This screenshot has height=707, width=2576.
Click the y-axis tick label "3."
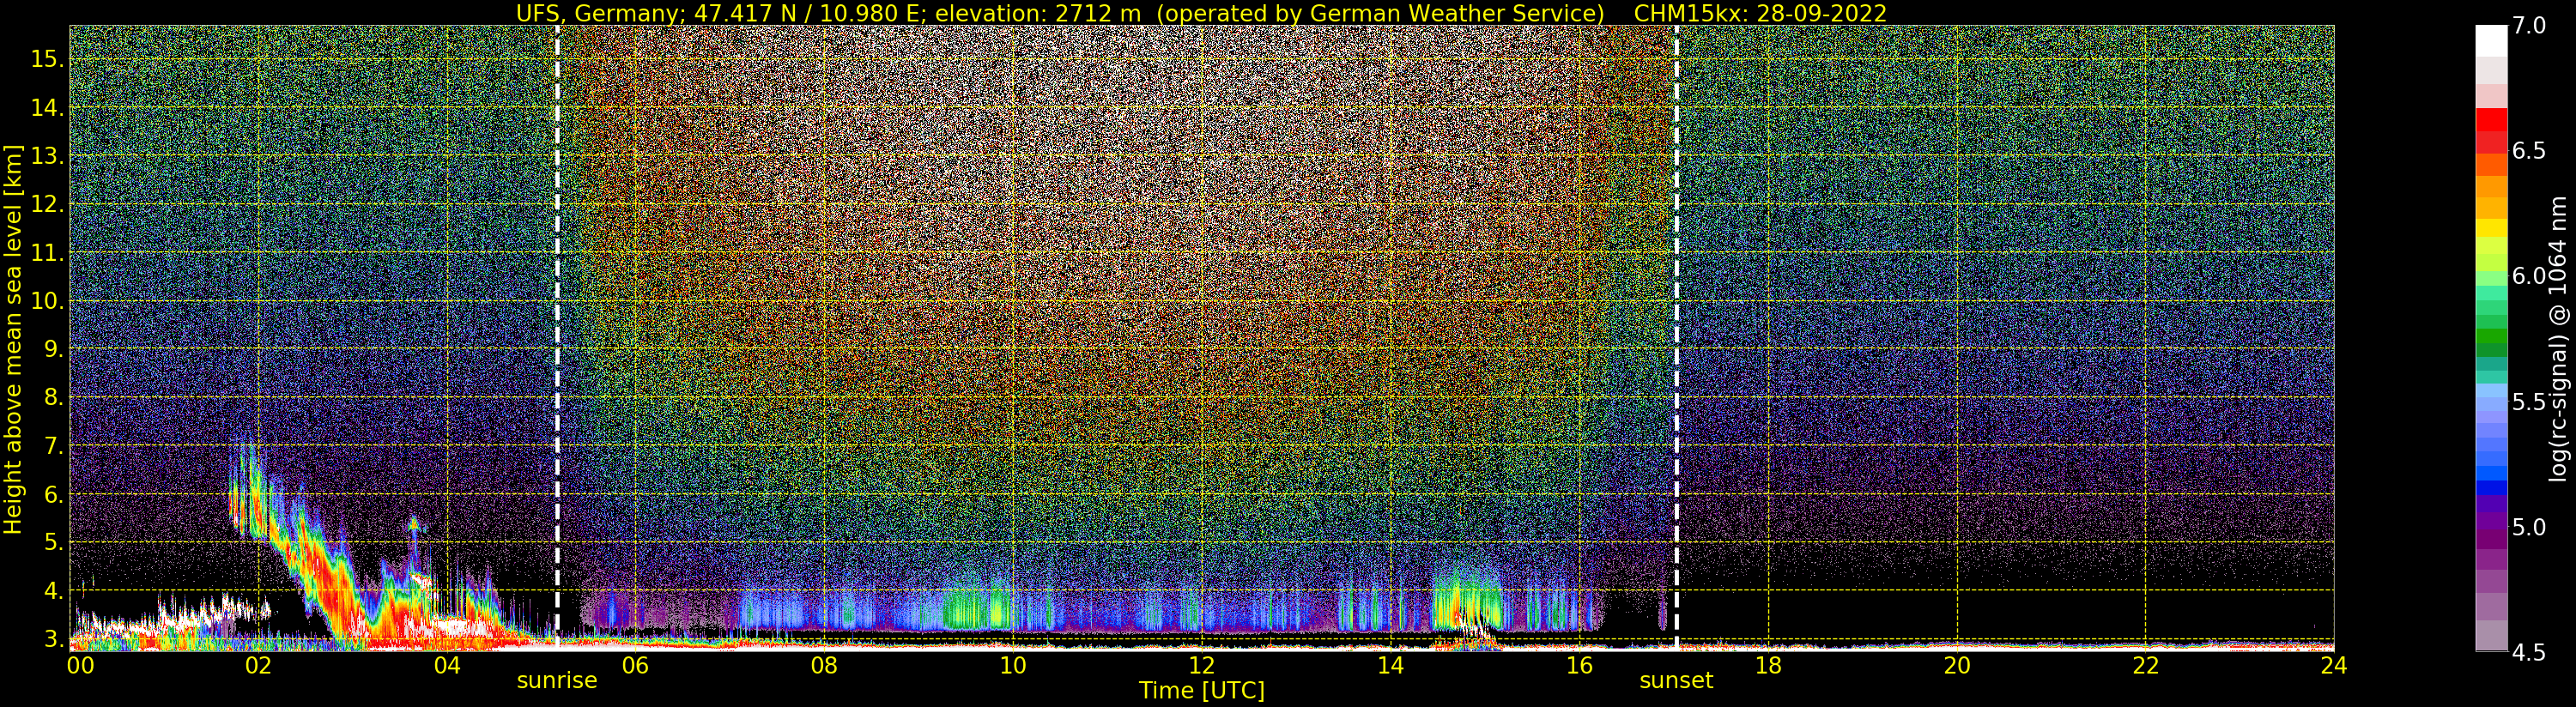coord(53,639)
